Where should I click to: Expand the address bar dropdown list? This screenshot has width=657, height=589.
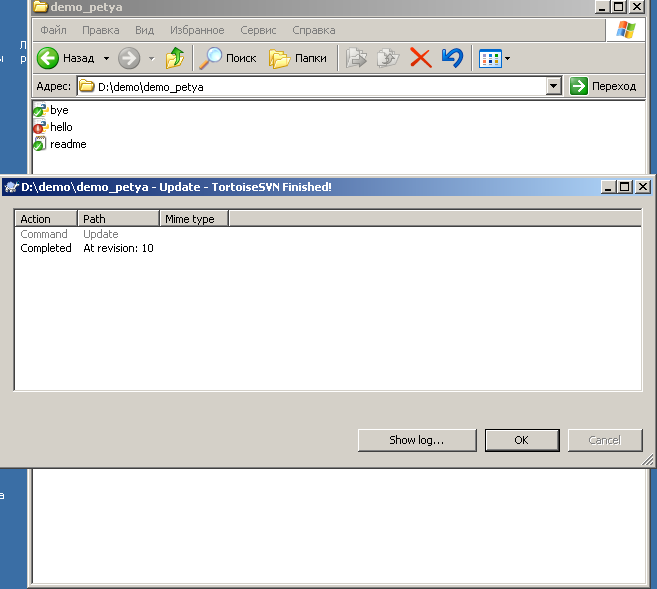(554, 86)
